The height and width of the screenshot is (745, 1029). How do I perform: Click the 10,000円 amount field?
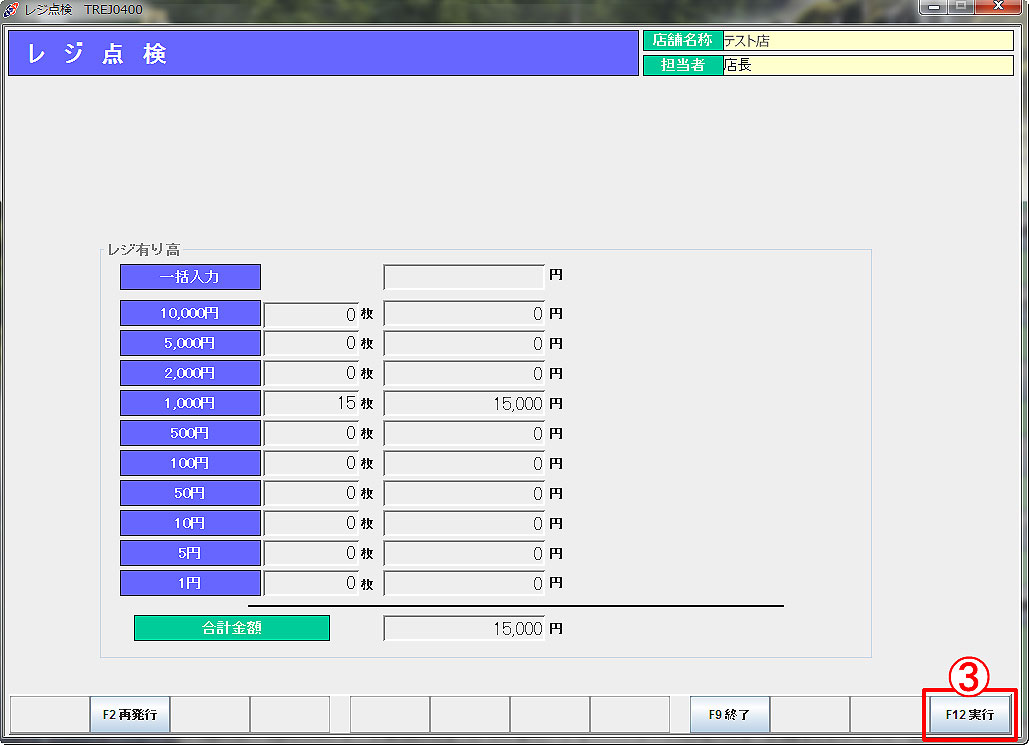pos(464,314)
